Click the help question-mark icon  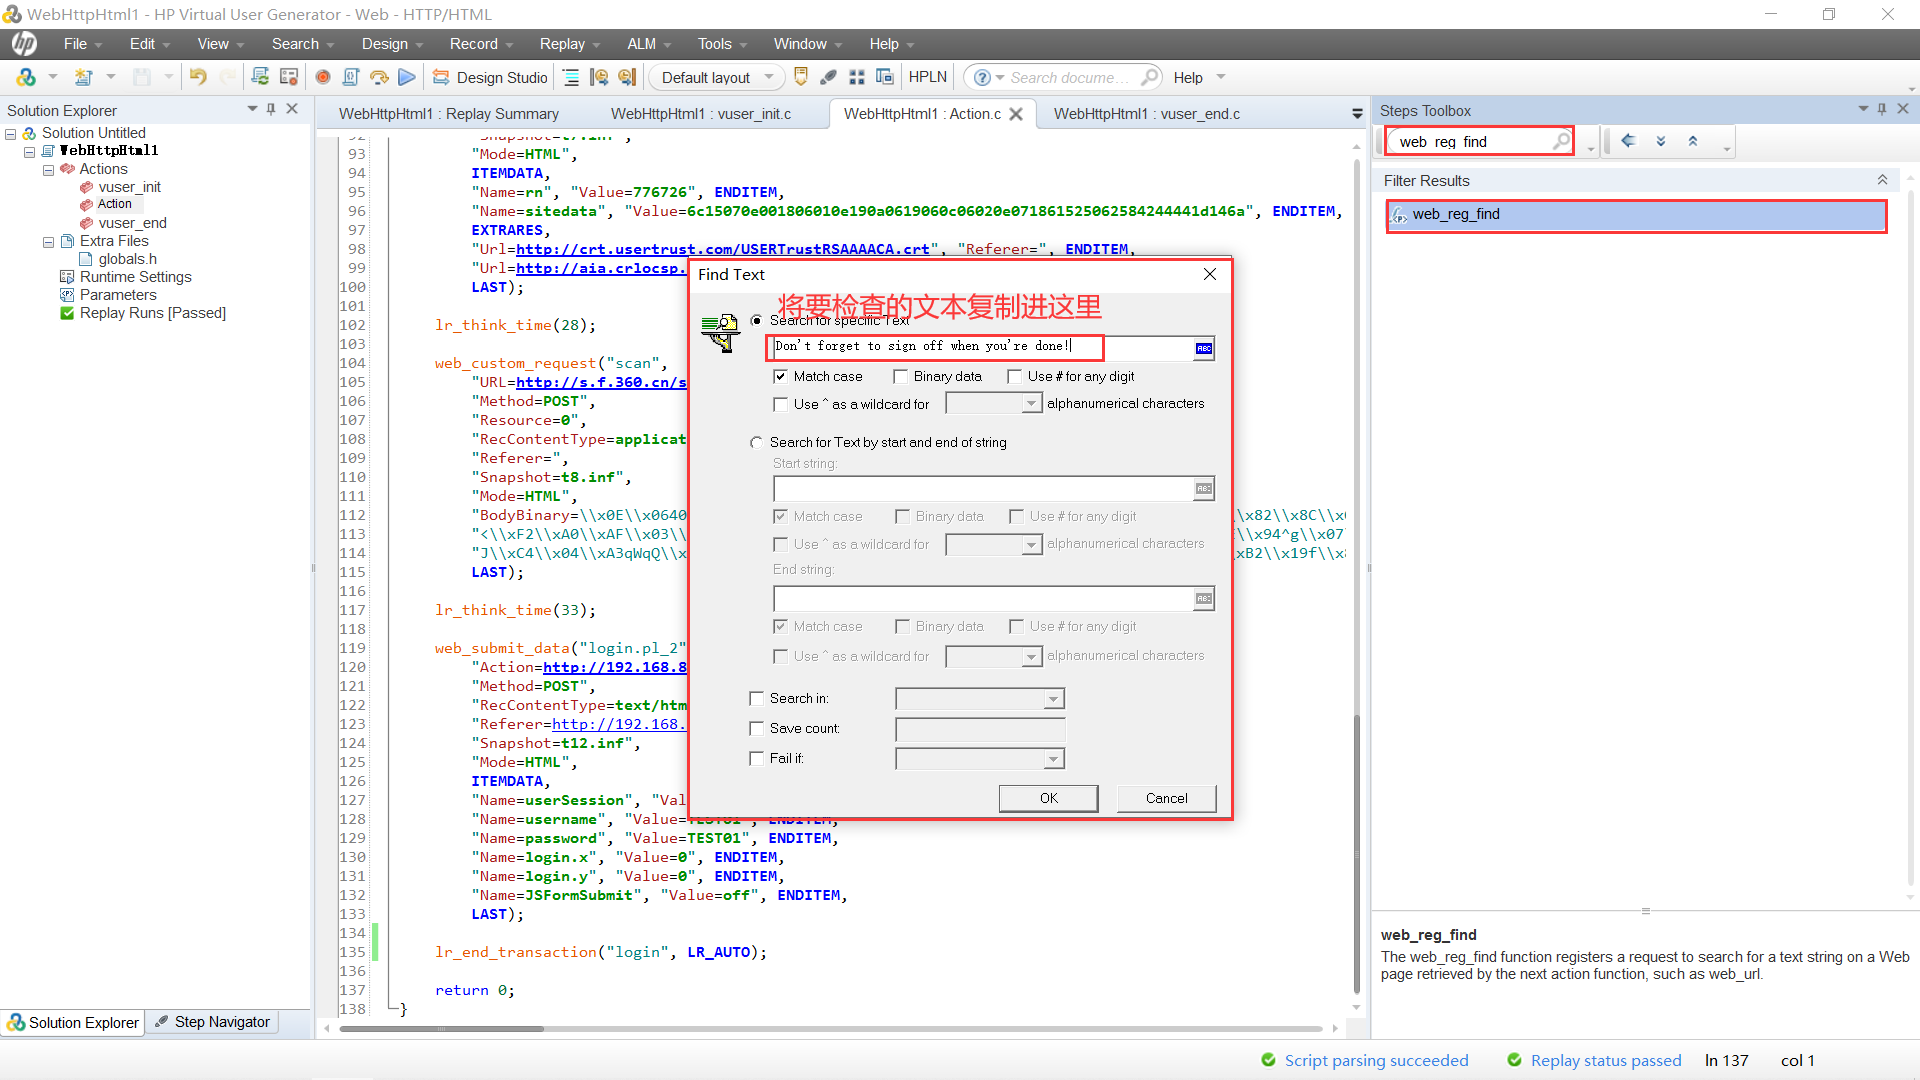pyautogui.click(x=982, y=77)
